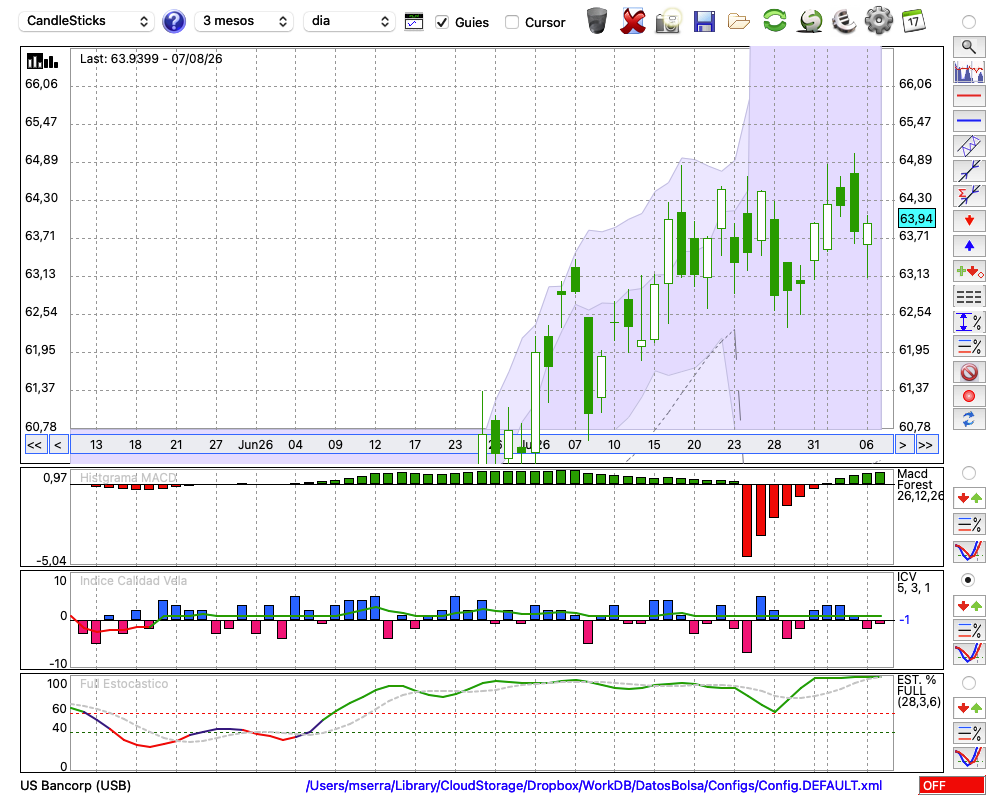Click the blue question mark help icon
Screen dimensions: 1000x800
coord(173,22)
